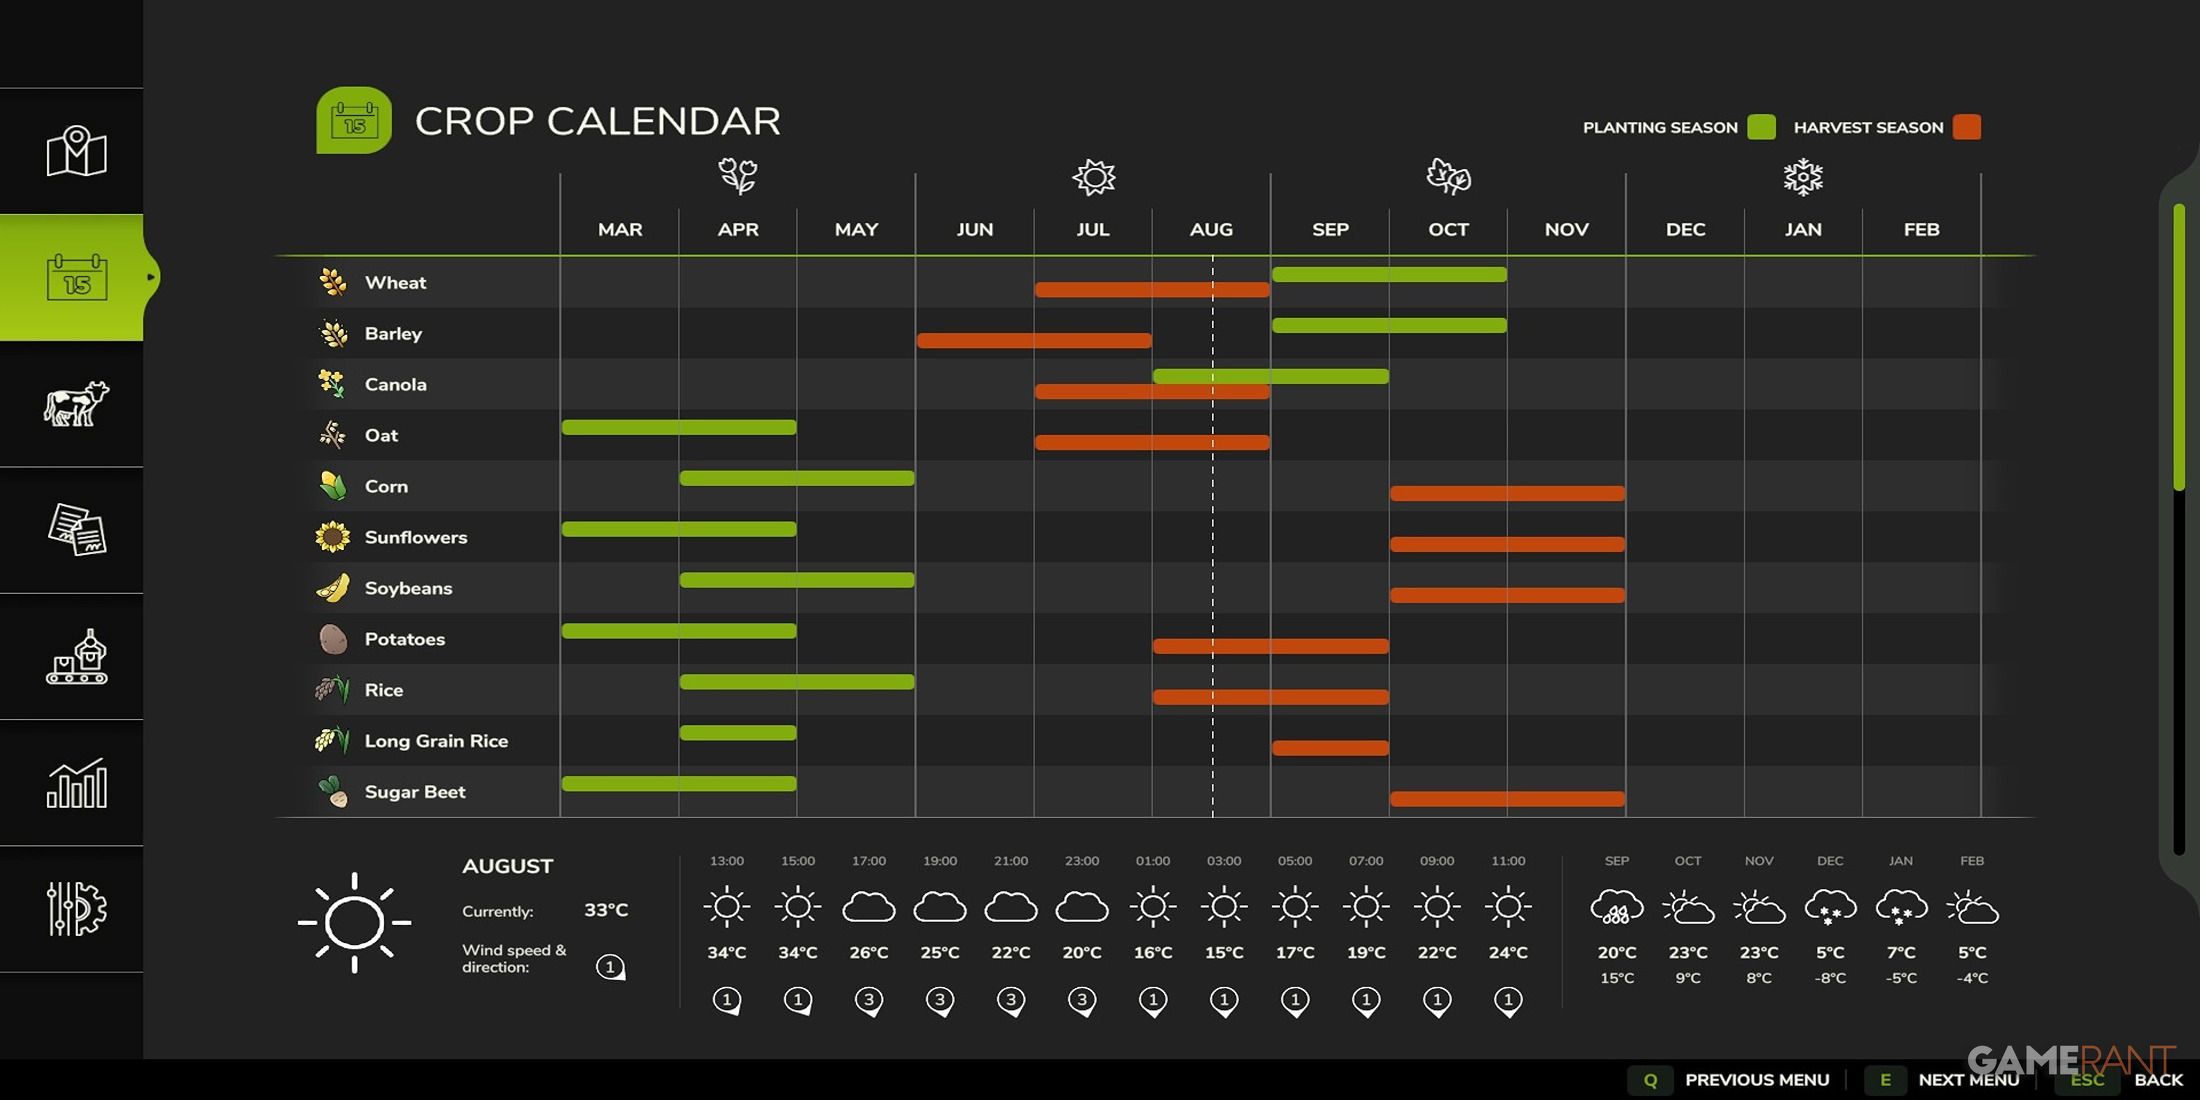Select the machinery/equipment icon in sidebar

[x=76, y=657]
